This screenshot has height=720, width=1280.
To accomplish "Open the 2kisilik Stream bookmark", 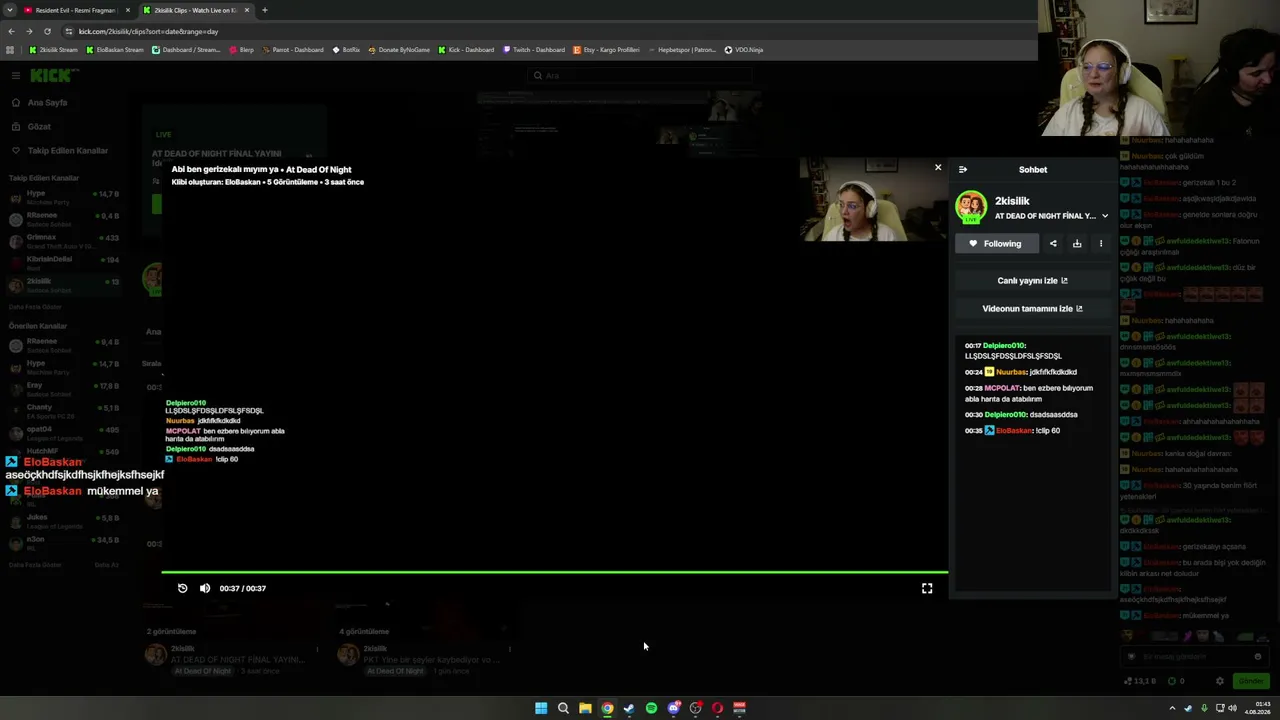I will [53, 50].
